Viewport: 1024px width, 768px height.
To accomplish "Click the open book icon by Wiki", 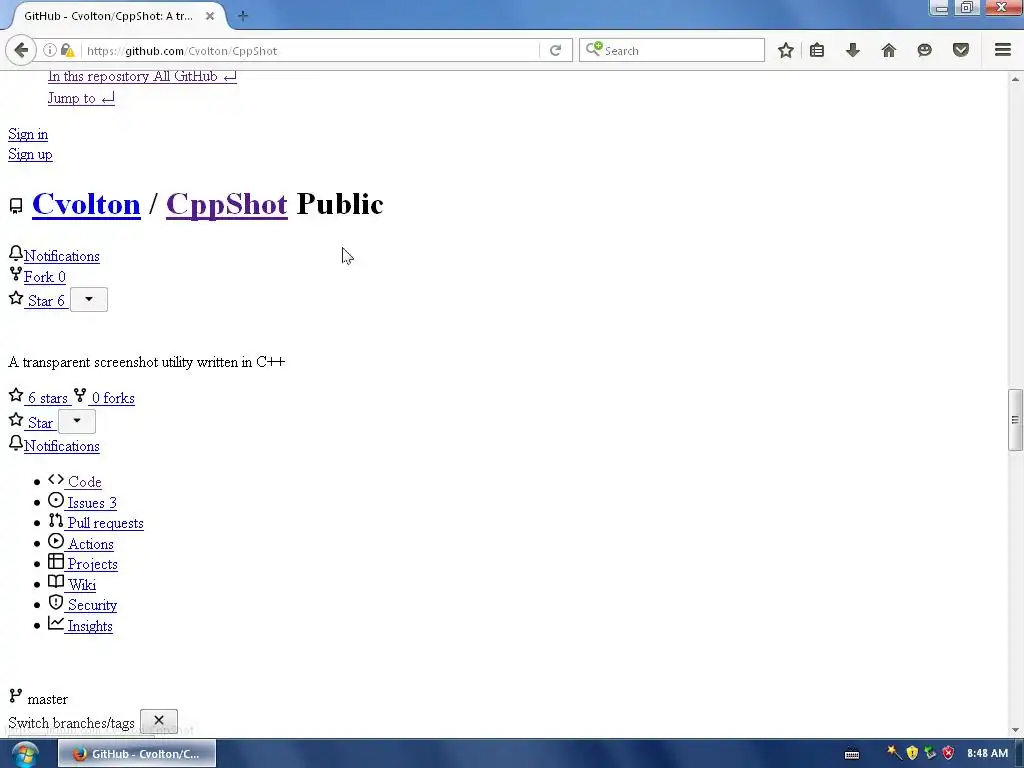I will (56, 582).
